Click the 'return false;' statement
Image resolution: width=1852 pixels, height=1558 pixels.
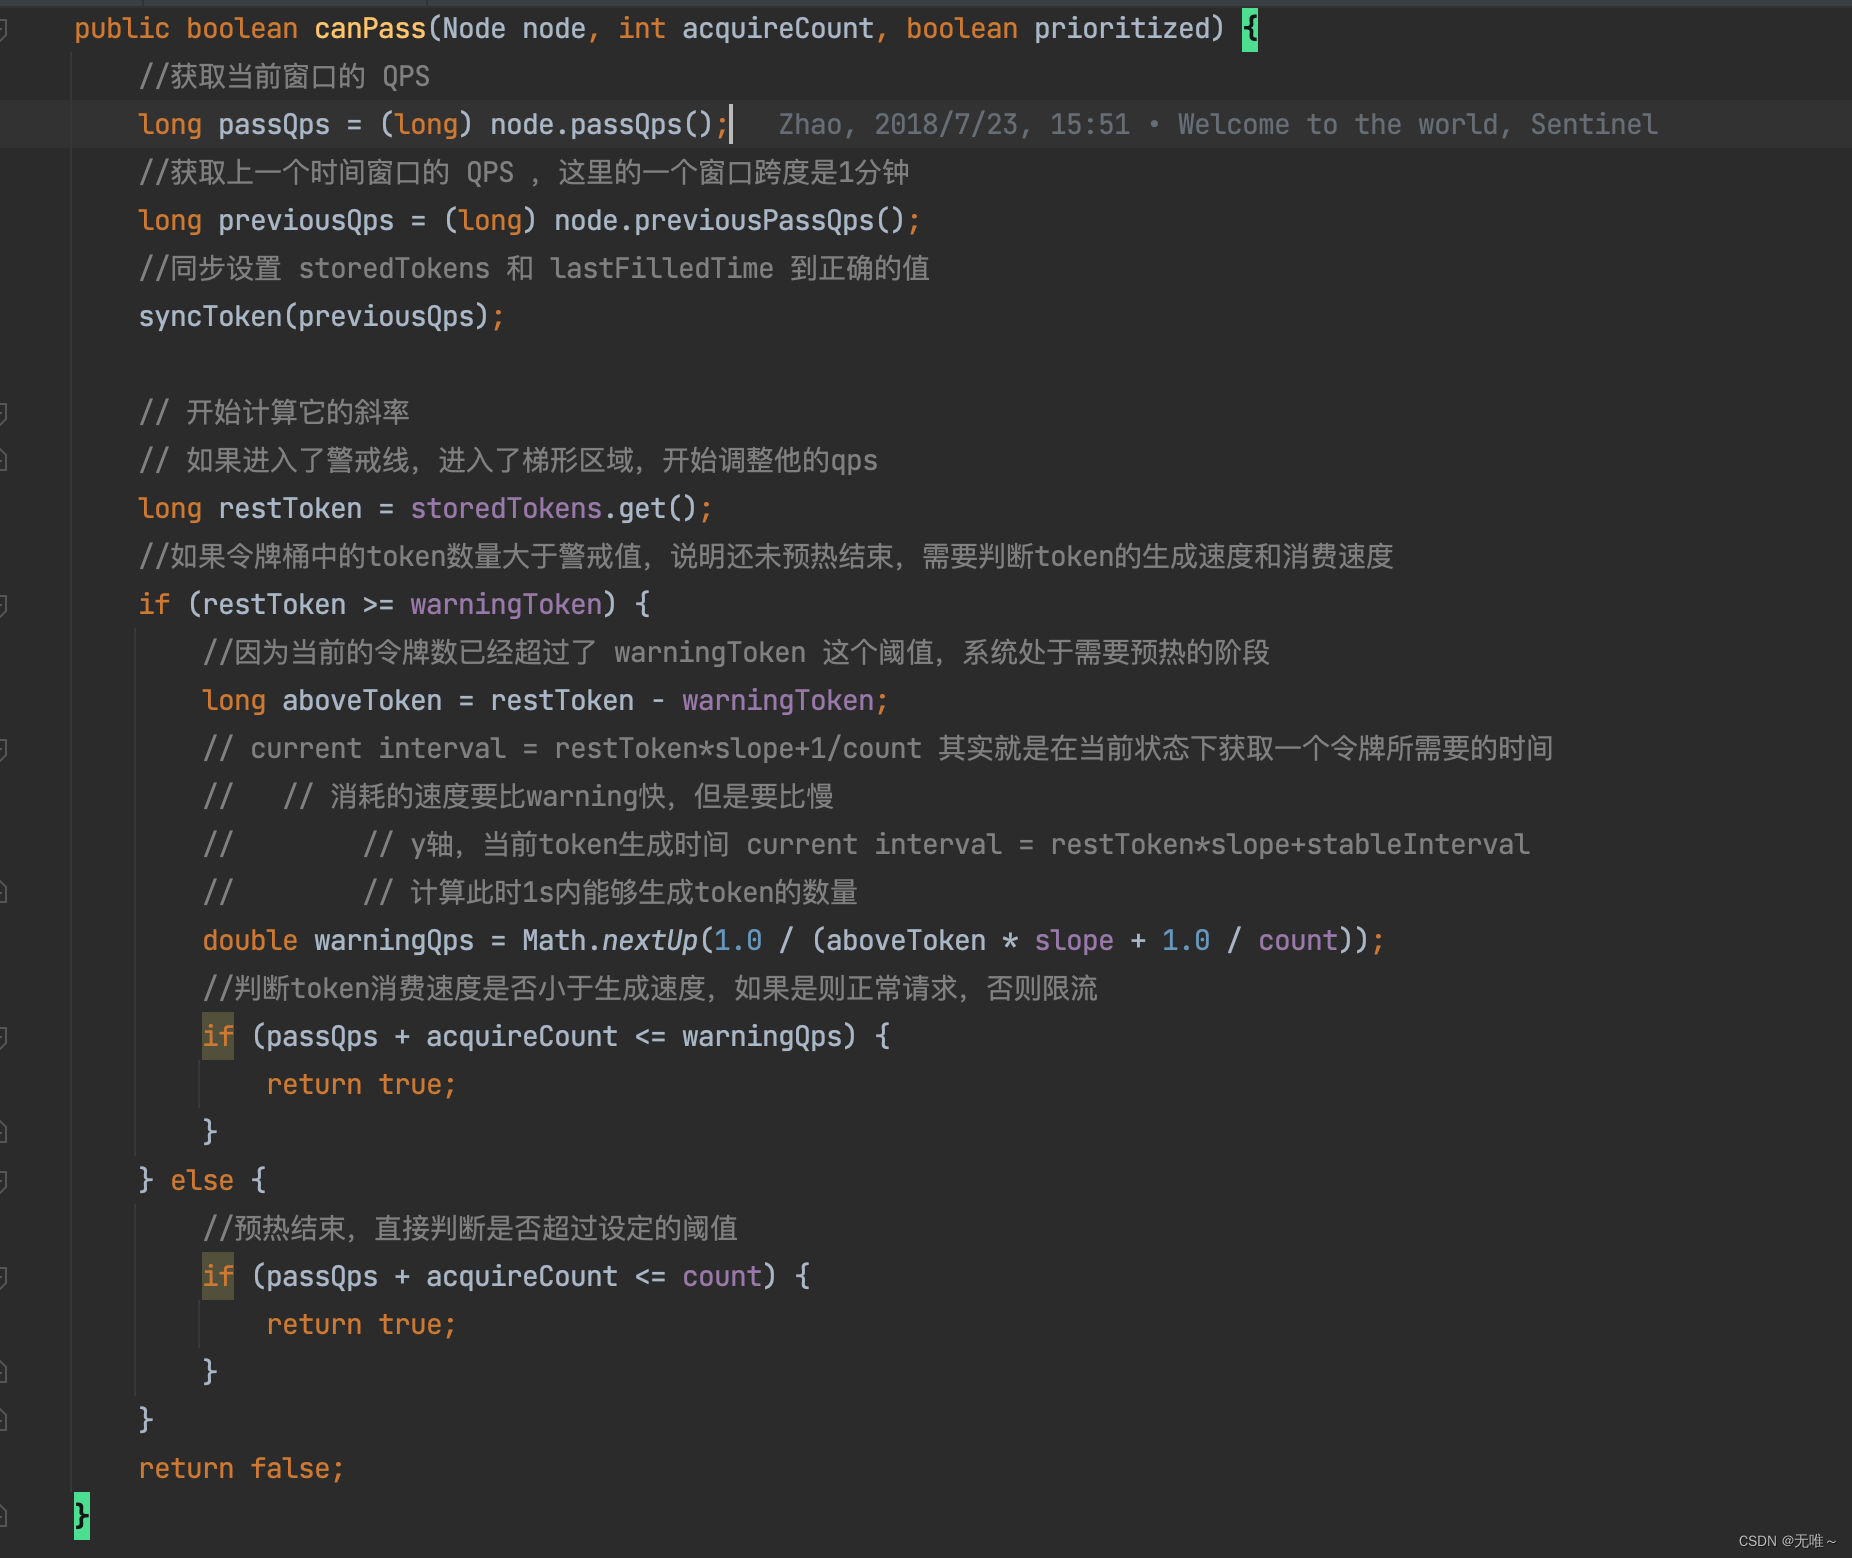[241, 1468]
